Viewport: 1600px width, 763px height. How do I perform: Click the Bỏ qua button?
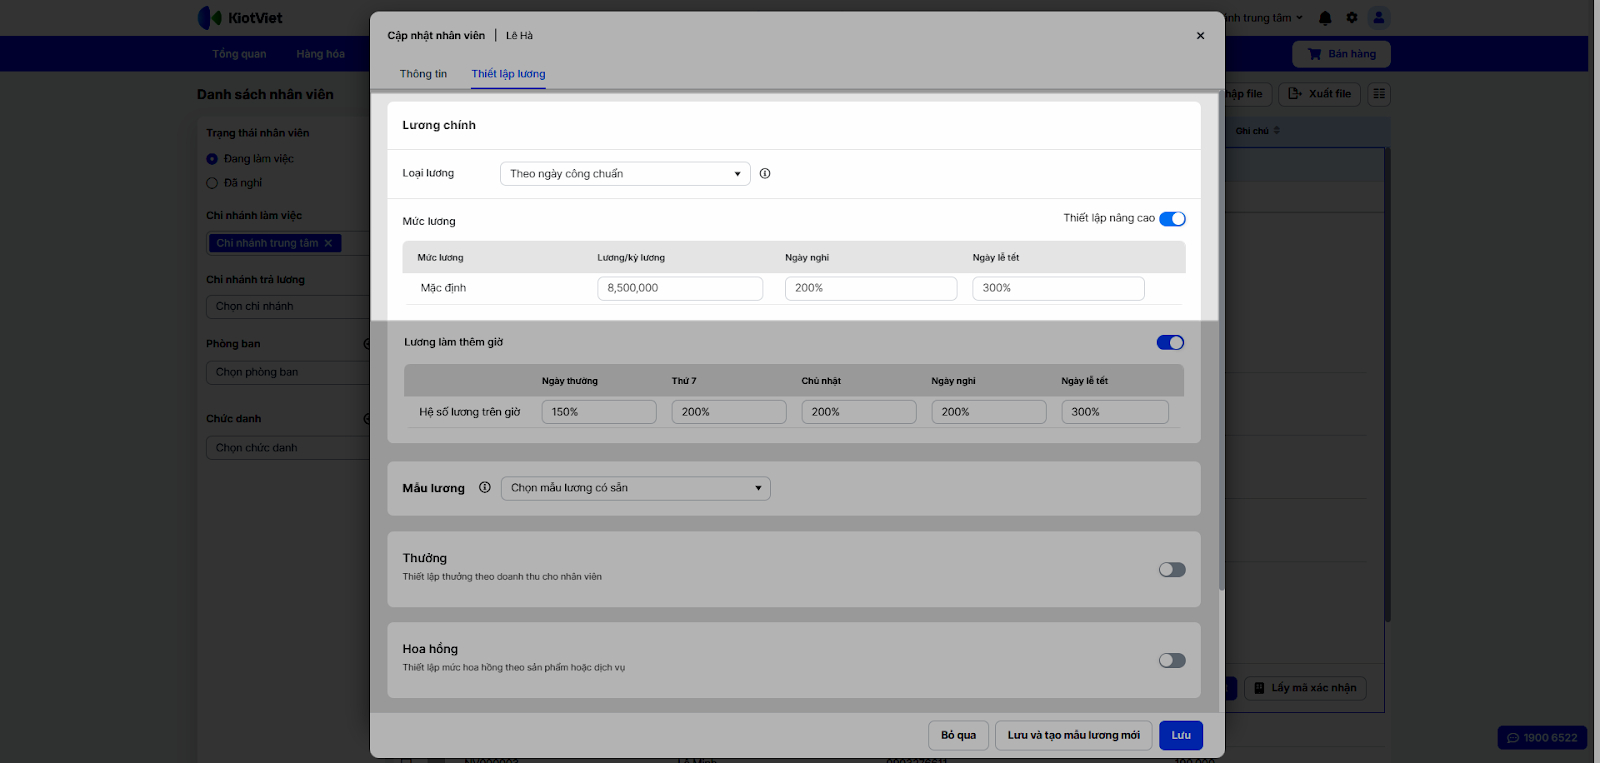pyautogui.click(x=958, y=735)
